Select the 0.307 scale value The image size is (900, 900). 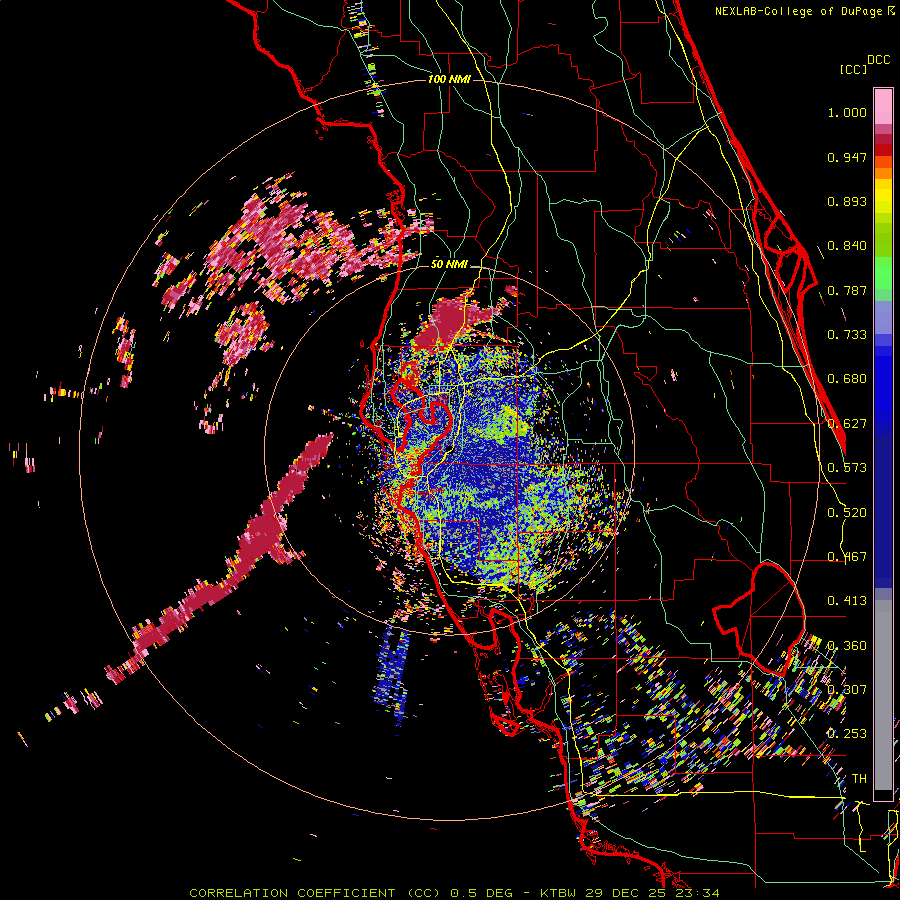pos(847,690)
